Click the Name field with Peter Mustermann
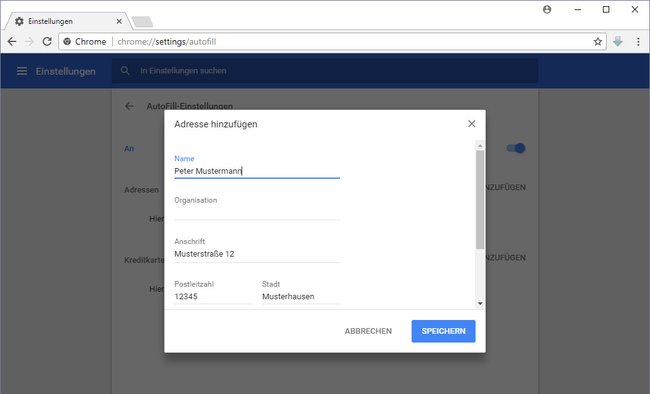650x394 pixels. point(257,171)
